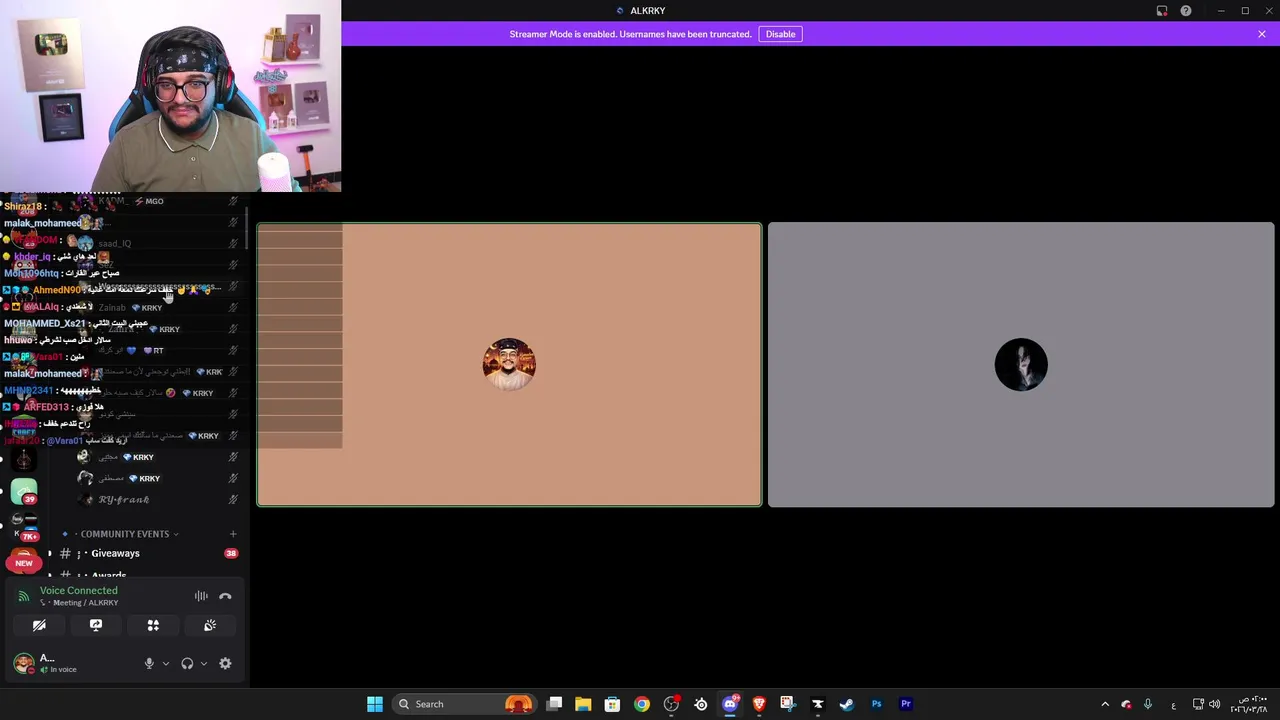This screenshot has width=1280, height=720.
Task: Click red recording icon in system tray
Action: pyautogui.click(x=1127, y=704)
